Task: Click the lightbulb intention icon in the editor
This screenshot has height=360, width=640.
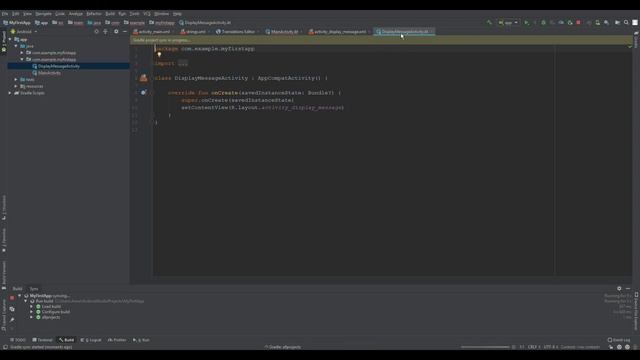Action: [159, 55]
